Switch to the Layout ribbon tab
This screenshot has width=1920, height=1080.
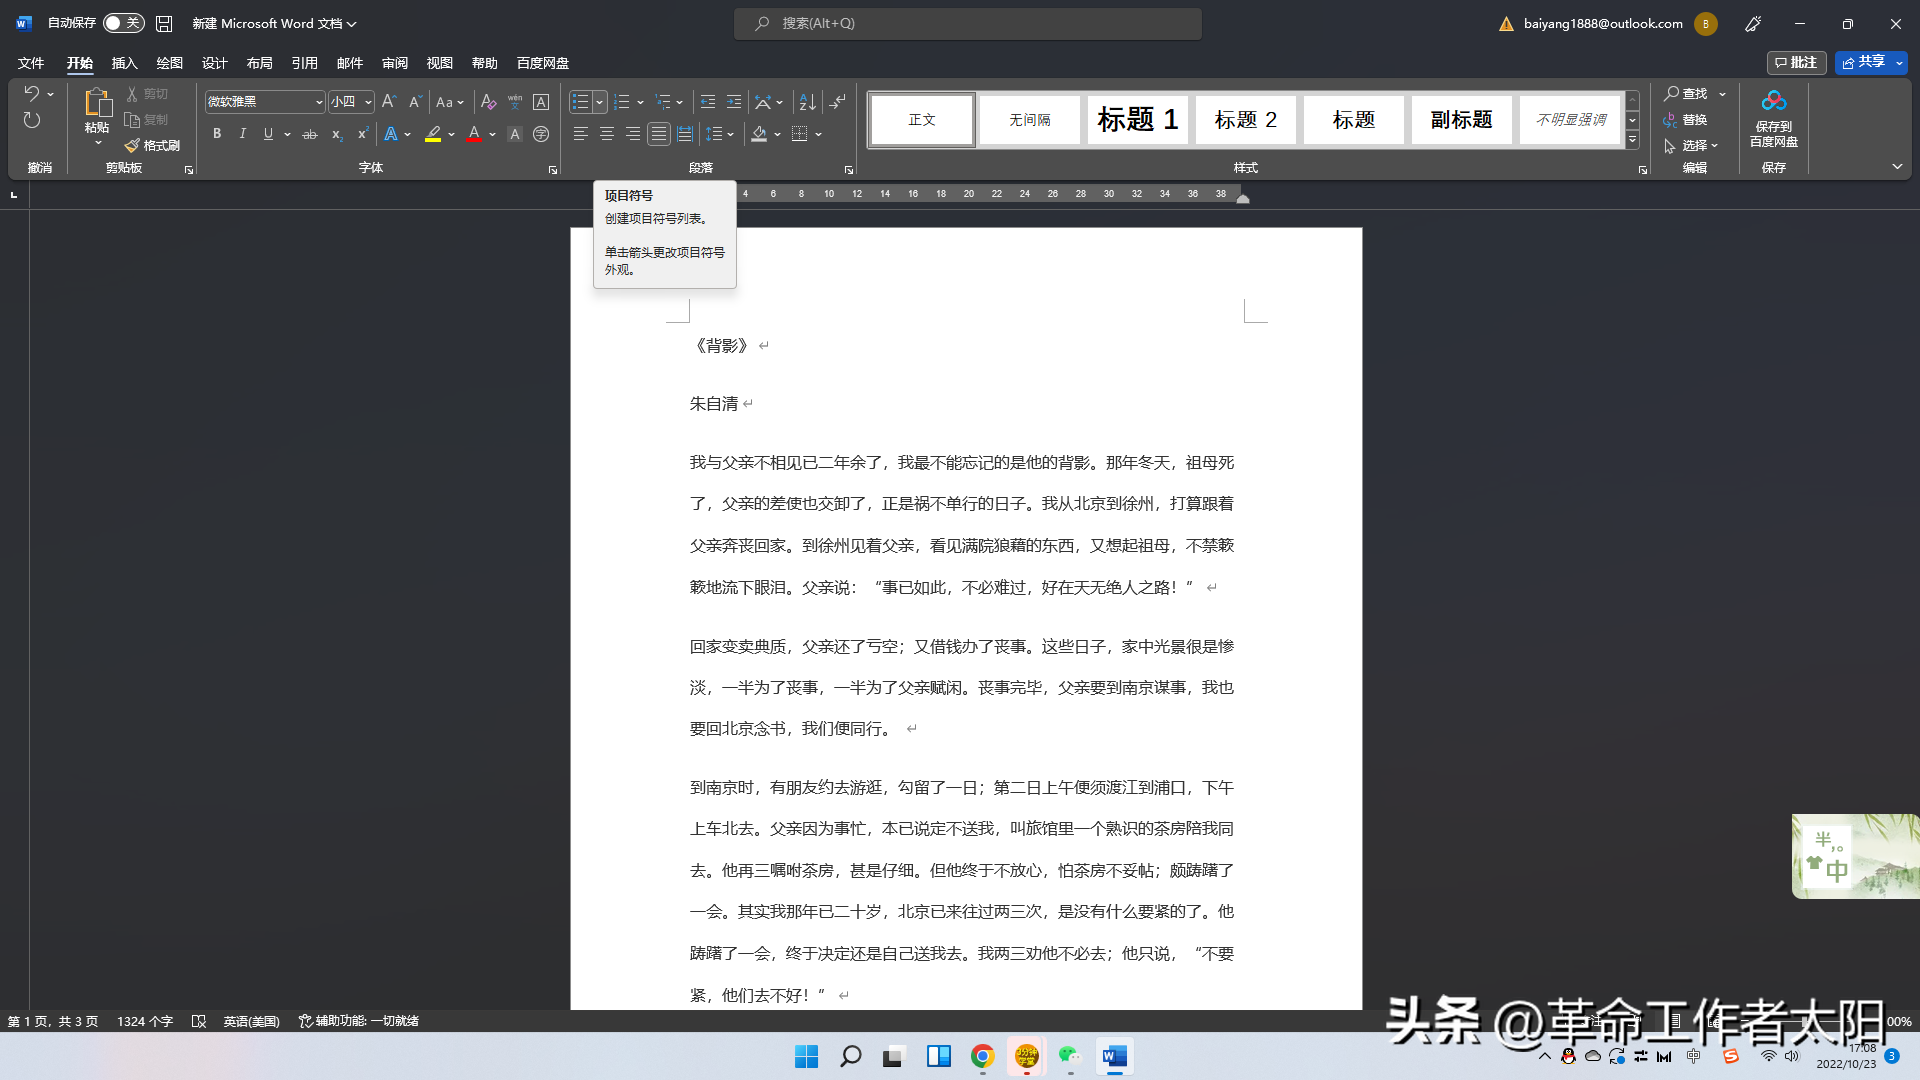coord(259,63)
